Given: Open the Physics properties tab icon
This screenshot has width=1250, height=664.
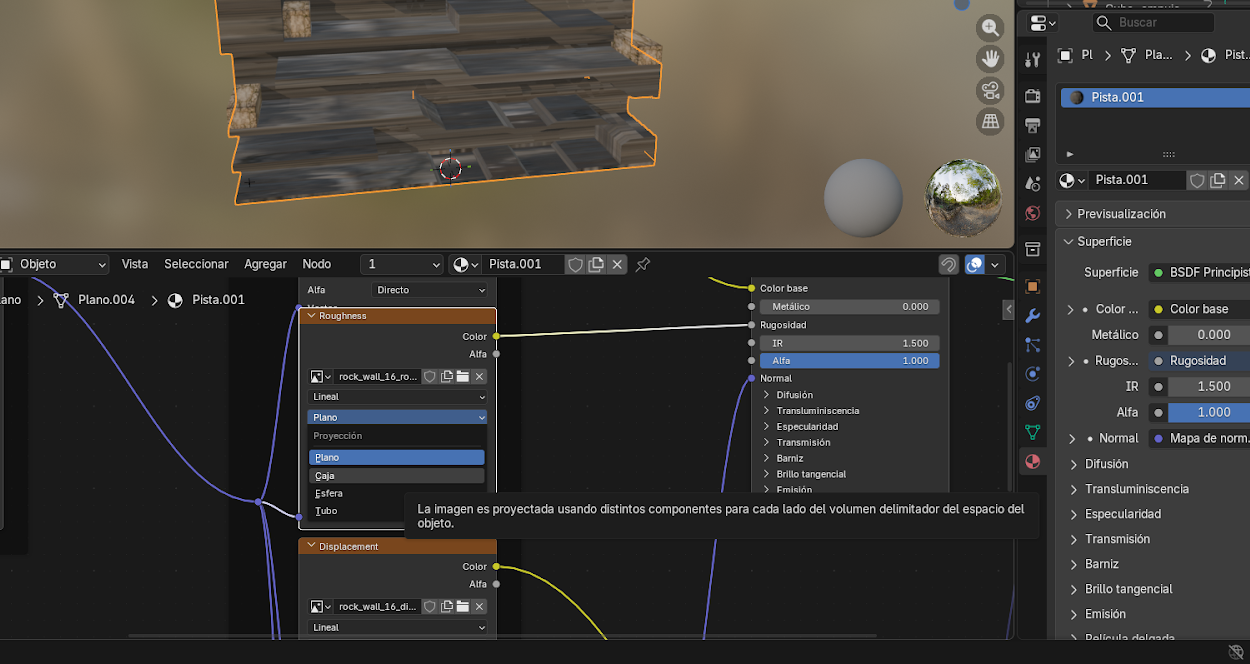Looking at the screenshot, I should 1033,374.
